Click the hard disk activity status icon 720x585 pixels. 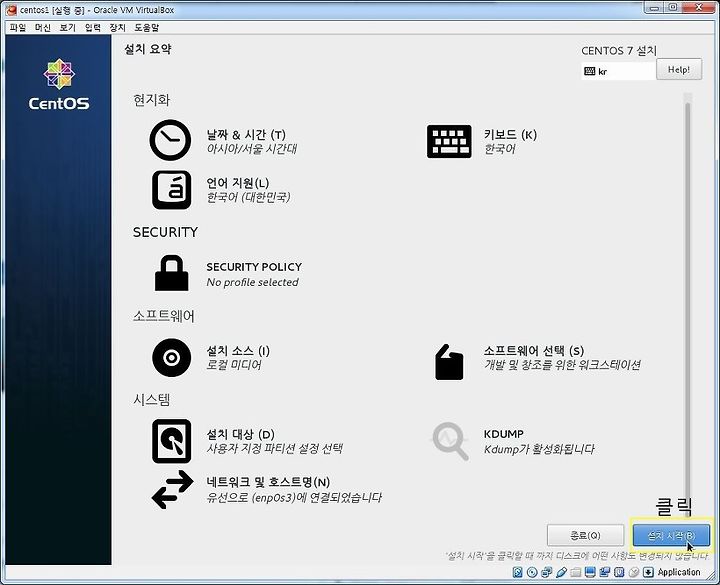518,572
